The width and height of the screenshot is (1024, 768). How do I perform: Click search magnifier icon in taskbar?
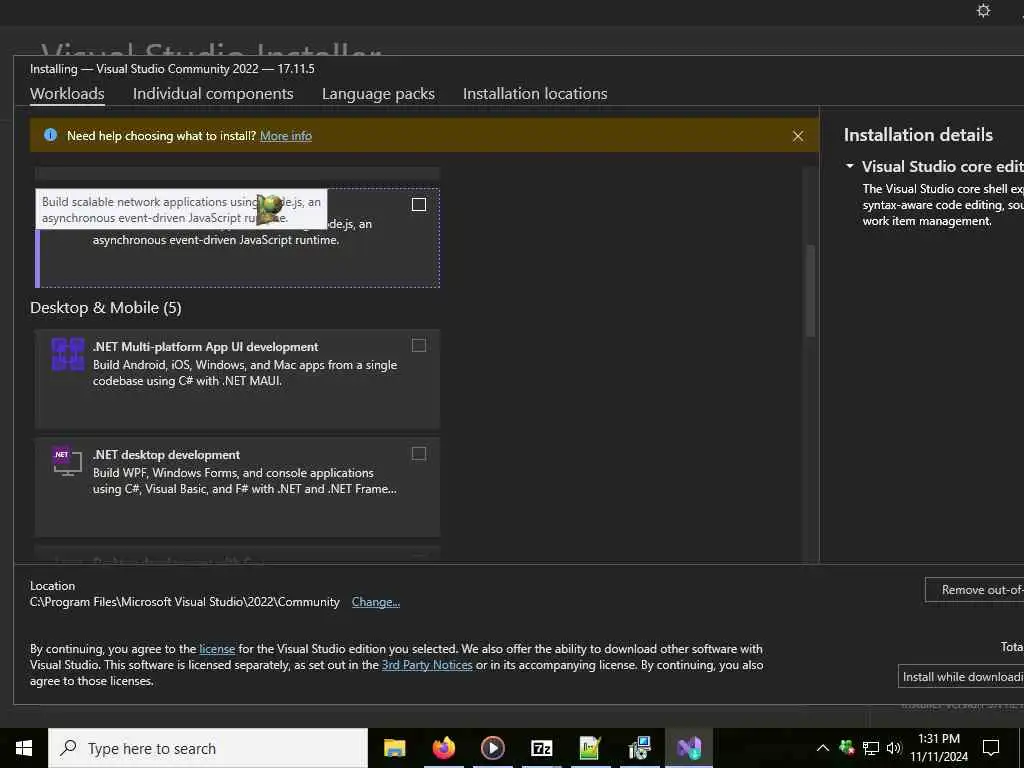pos(68,748)
